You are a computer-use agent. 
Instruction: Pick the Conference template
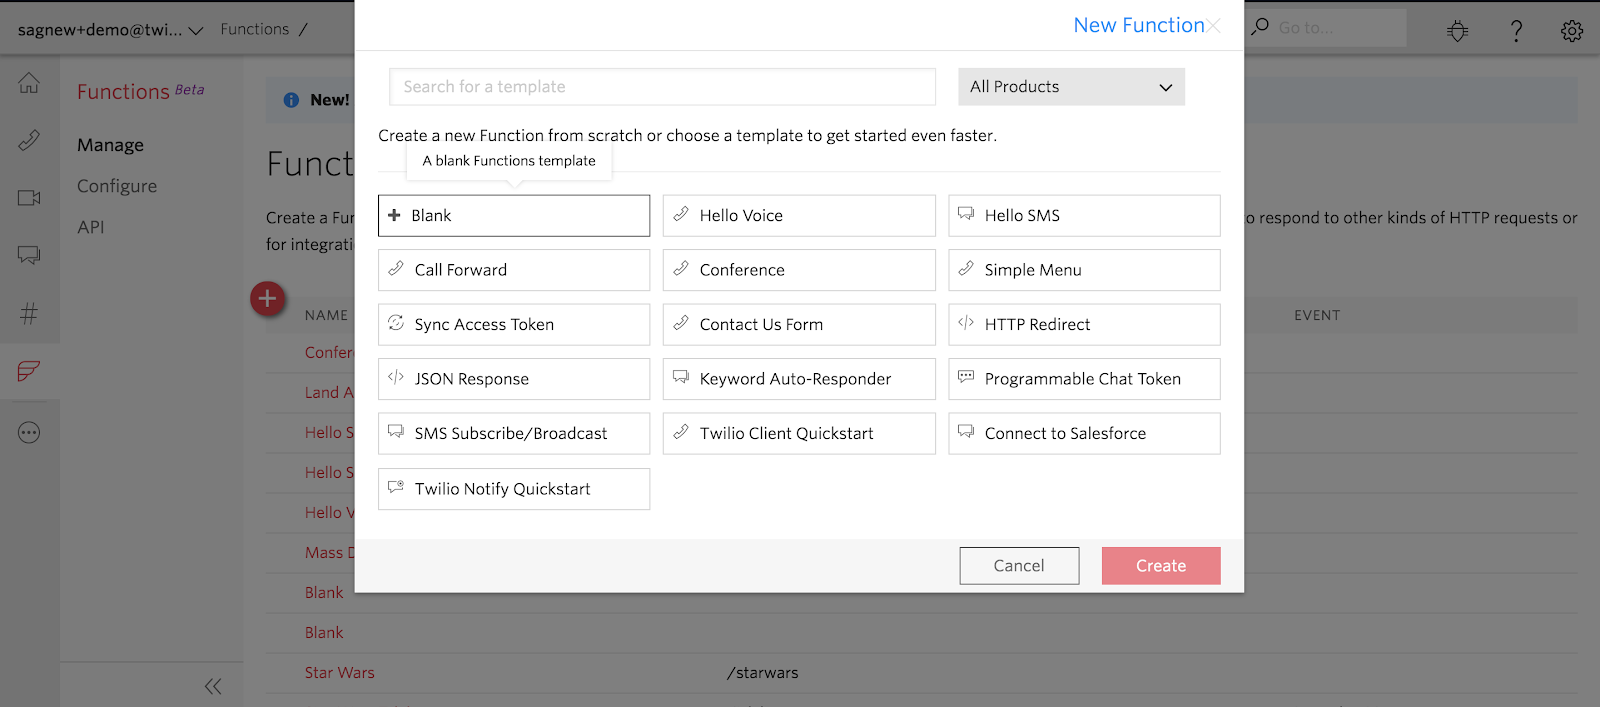coord(799,270)
